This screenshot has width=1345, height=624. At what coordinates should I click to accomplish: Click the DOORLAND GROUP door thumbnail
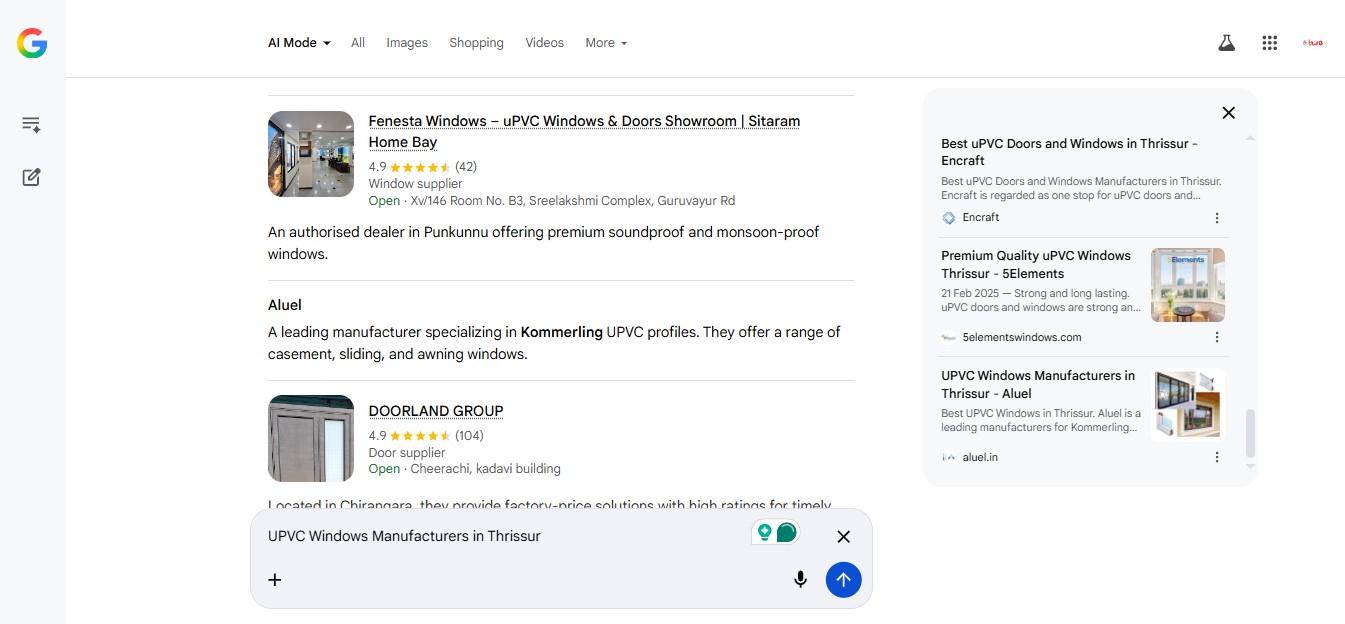coord(311,438)
